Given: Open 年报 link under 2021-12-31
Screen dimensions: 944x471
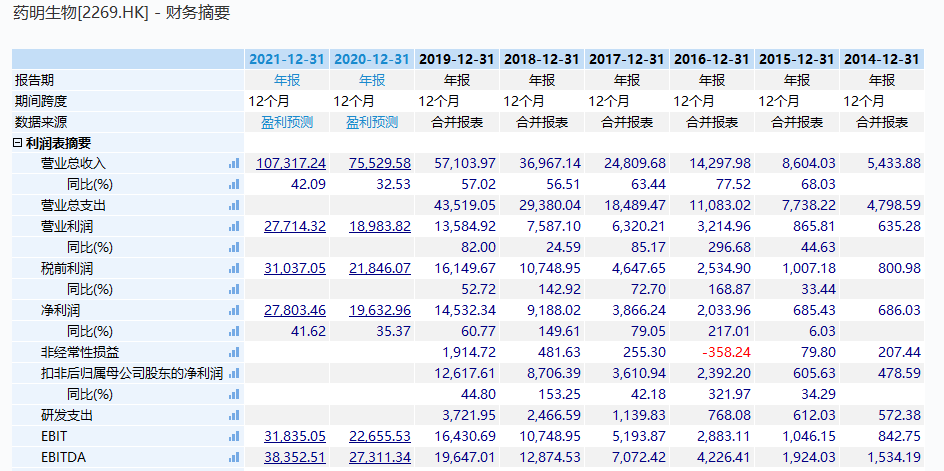Looking at the screenshot, I should click(287, 80).
